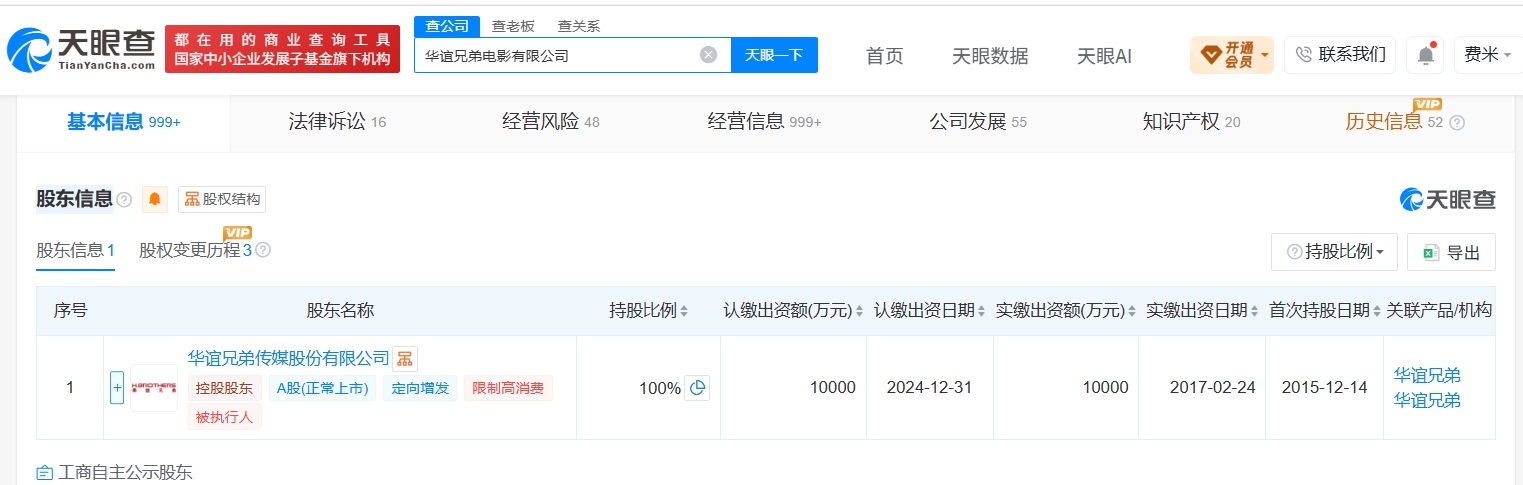Click the notification bell in the header
The image size is (1523, 485).
pyautogui.click(x=1425, y=55)
